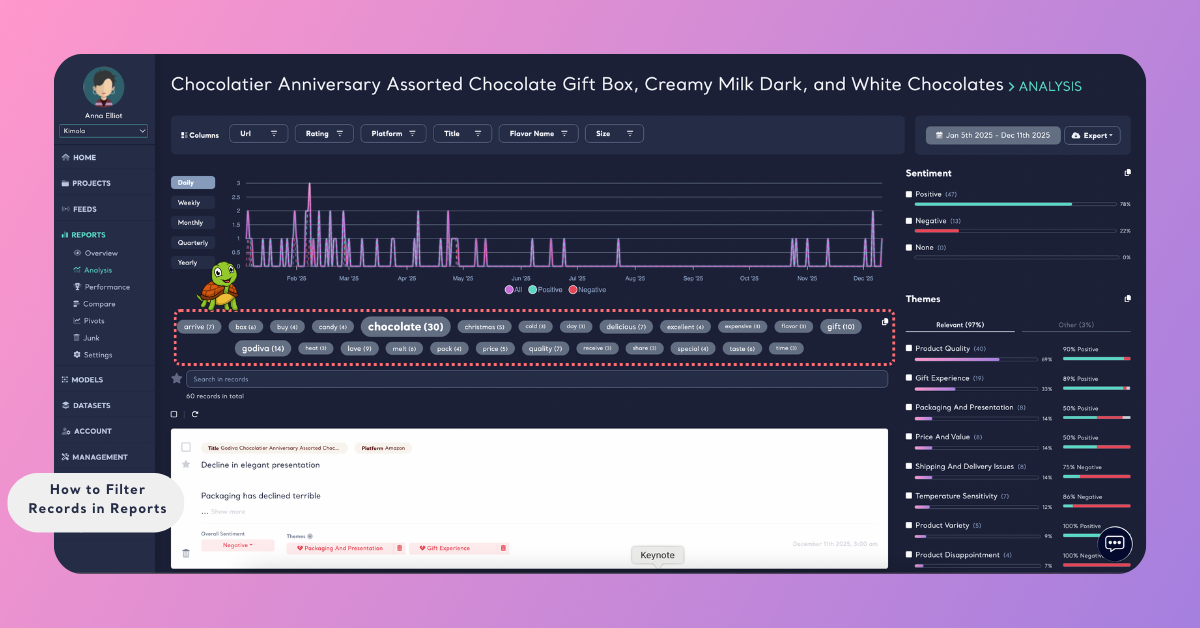Change the Negative overall sentiment dropdown
1200x628 pixels.
coord(237,545)
